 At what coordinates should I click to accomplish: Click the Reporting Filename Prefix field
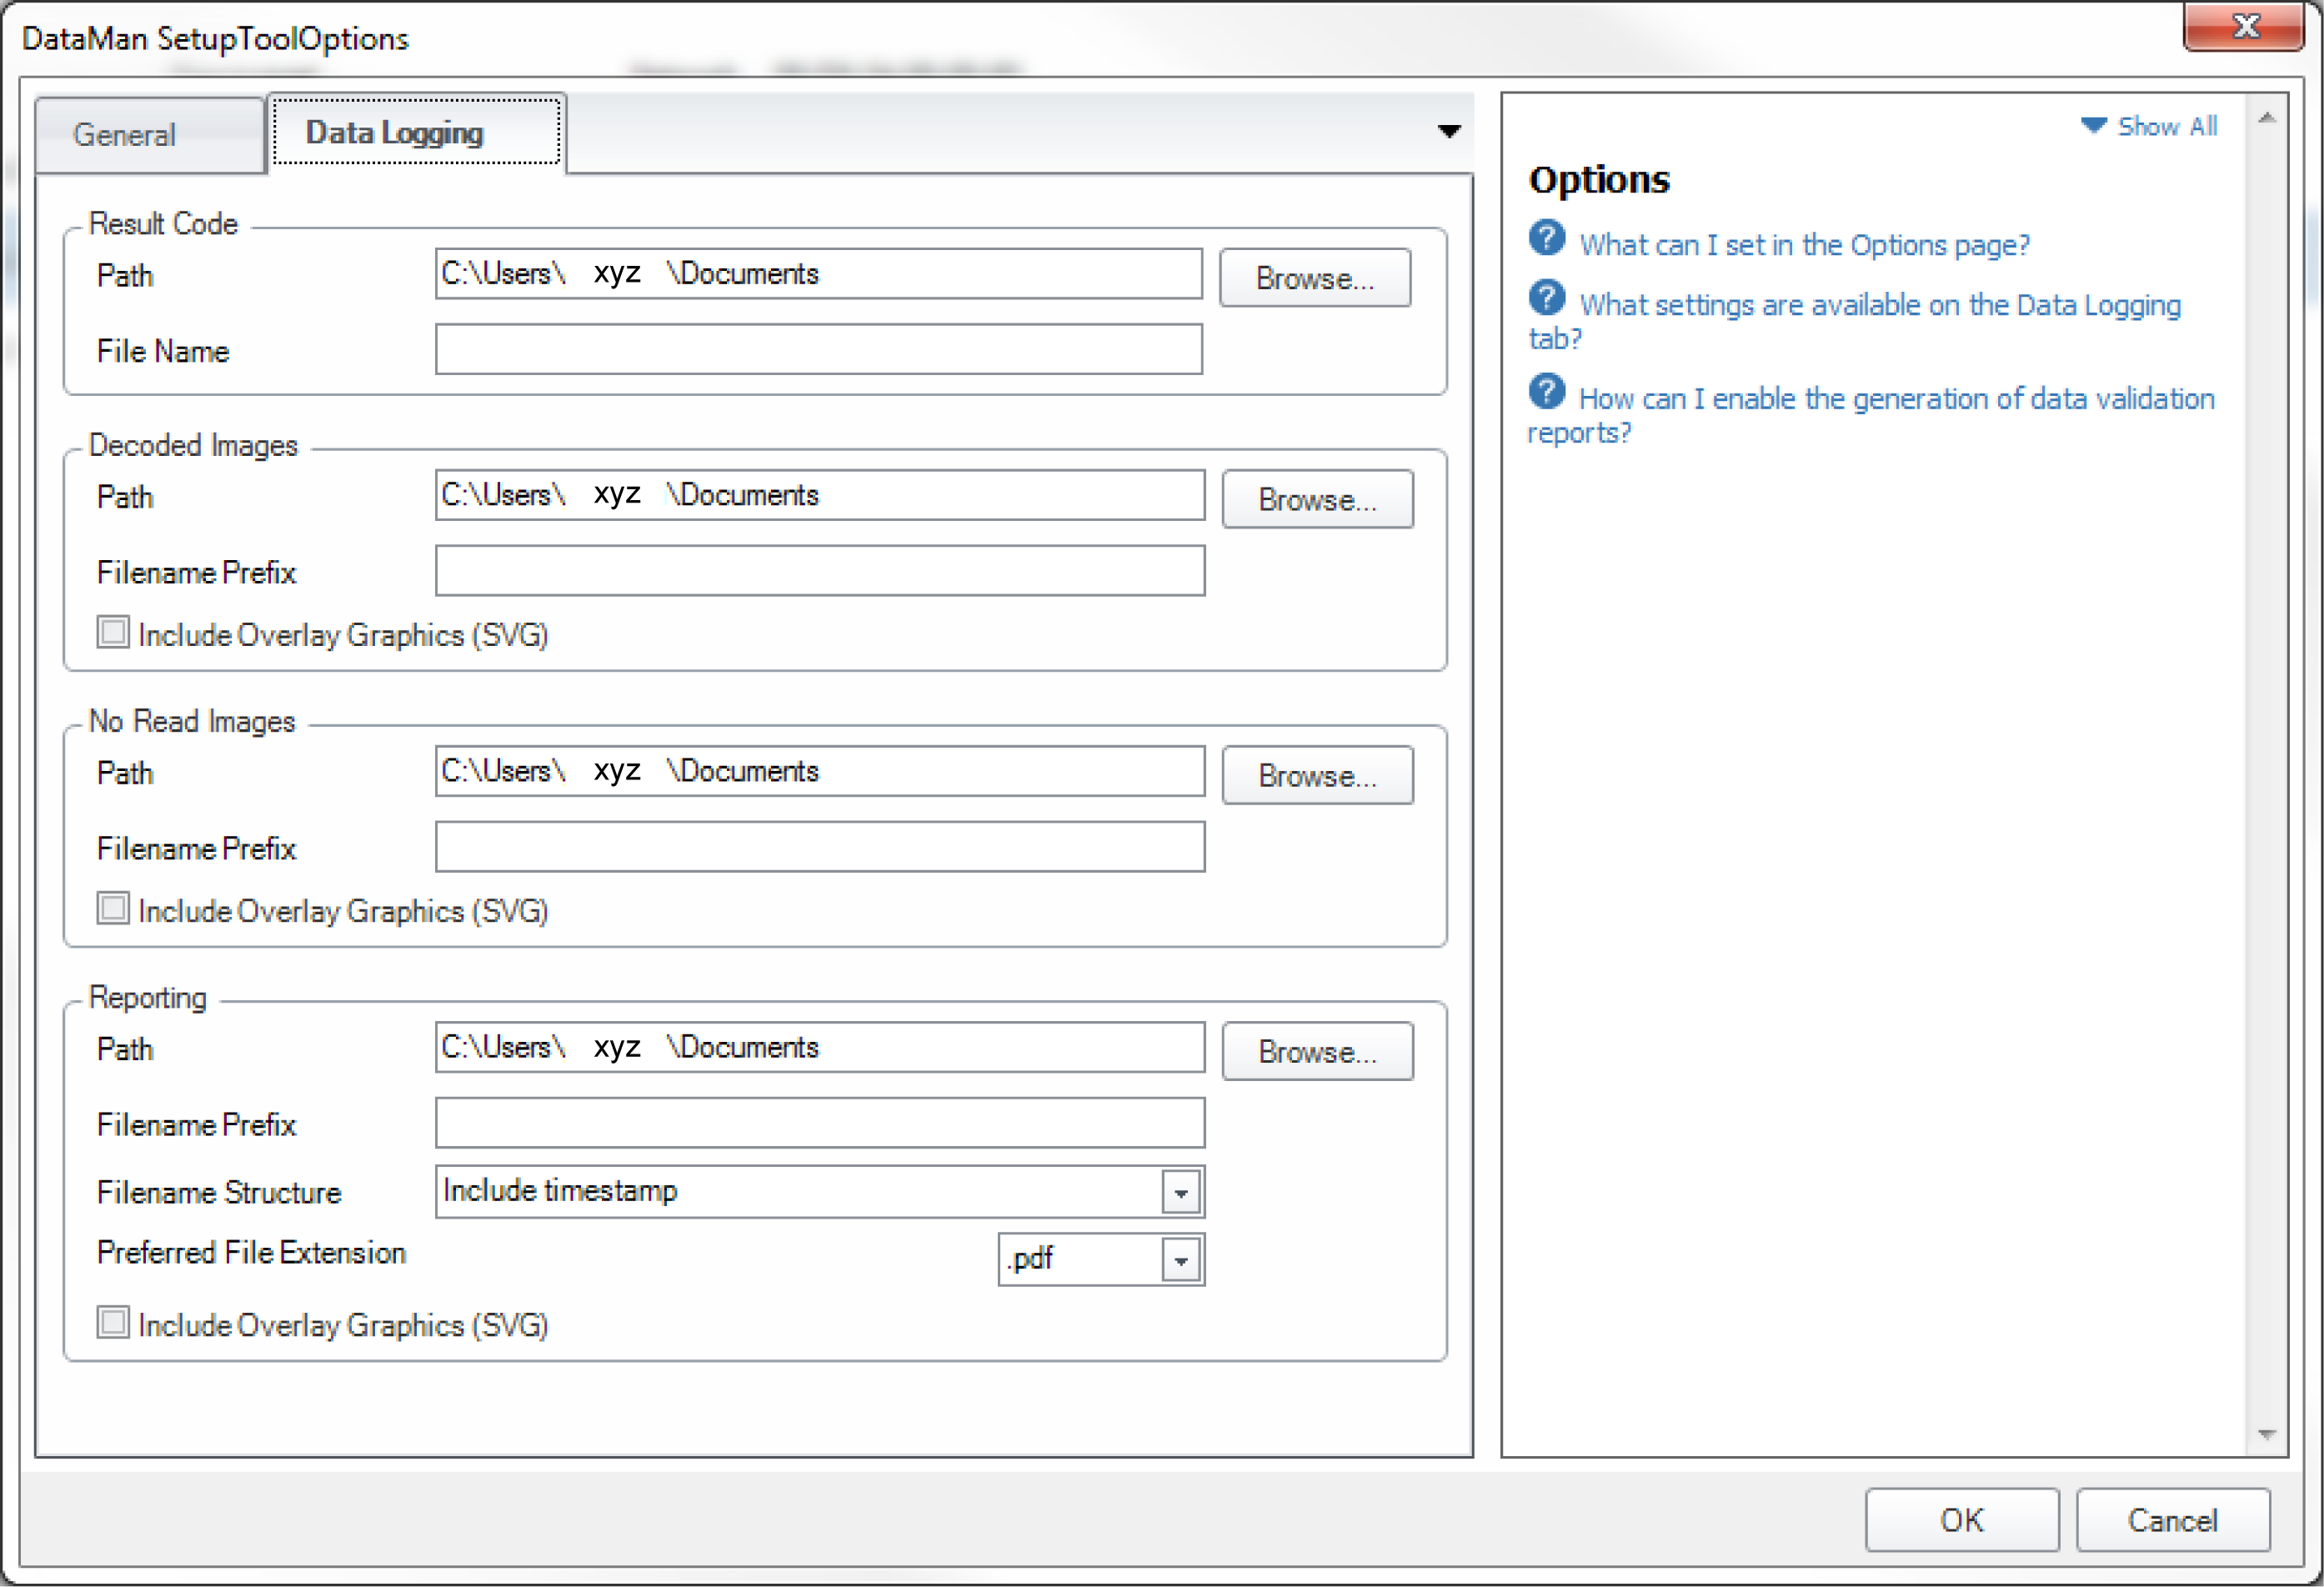point(819,1124)
